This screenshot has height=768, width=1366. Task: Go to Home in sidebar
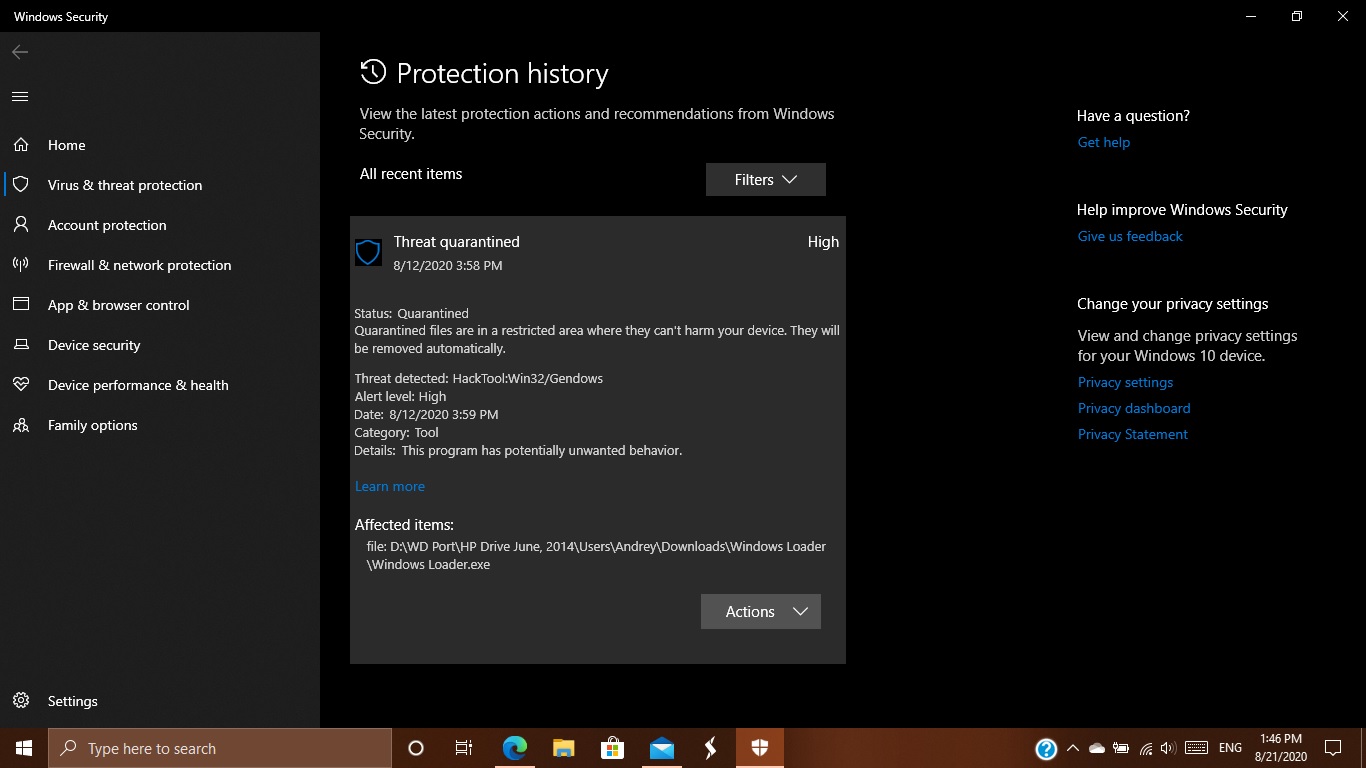click(x=160, y=145)
